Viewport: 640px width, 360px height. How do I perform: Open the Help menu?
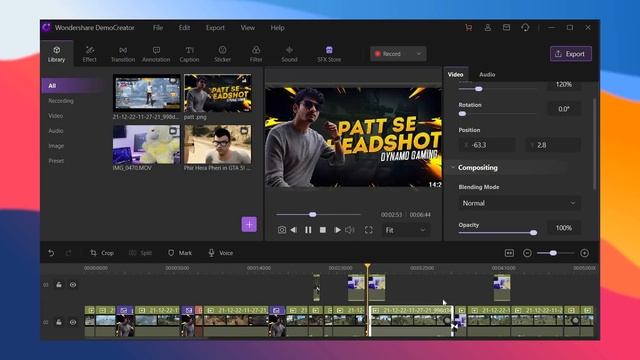277,28
